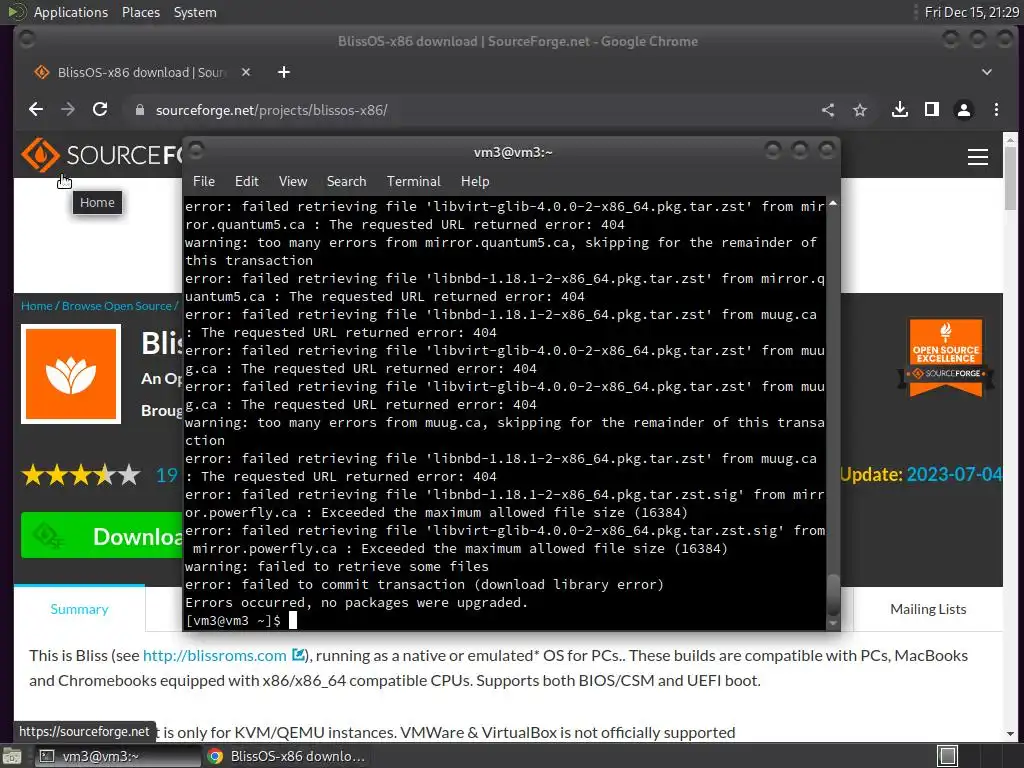Click the terminal window menu button at title left
Image resolution: width=1024 pixels, height=768 pixels.
pyautogui.click(x=196, y=152)
